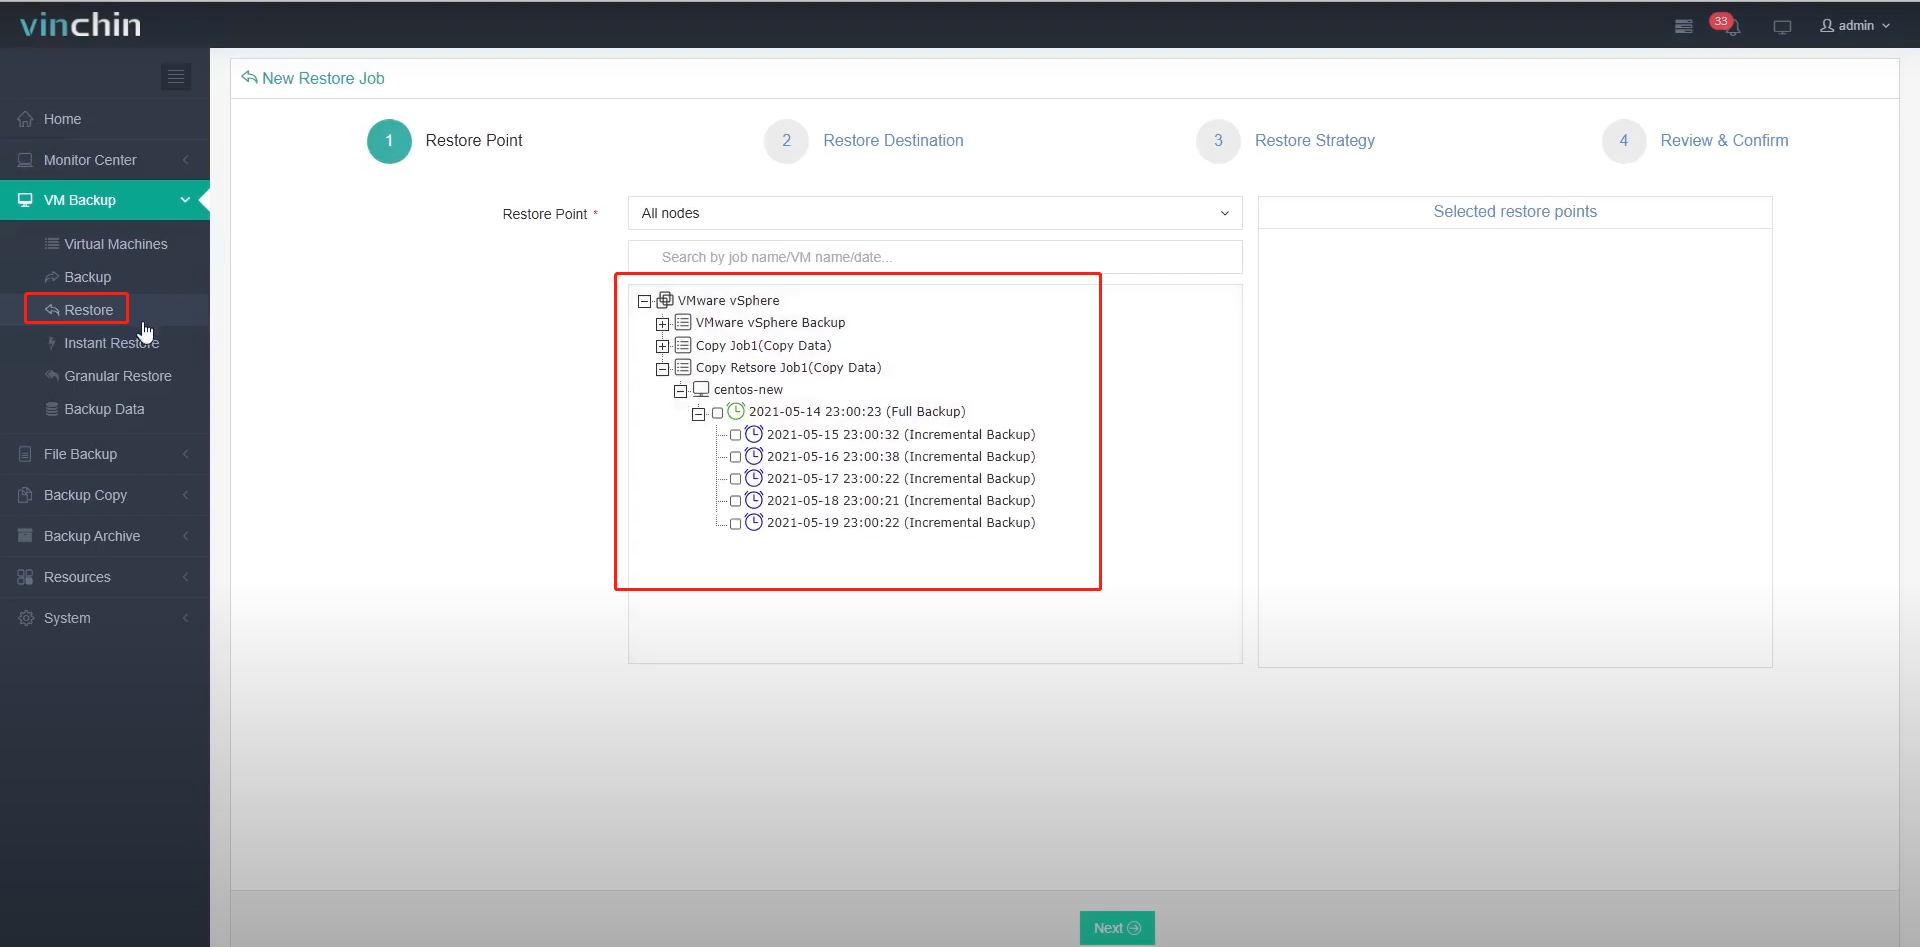Click the Virtual Machines list icon
Screen dimensions: 1920x947
pyautogui.click(x=52, y=244)
